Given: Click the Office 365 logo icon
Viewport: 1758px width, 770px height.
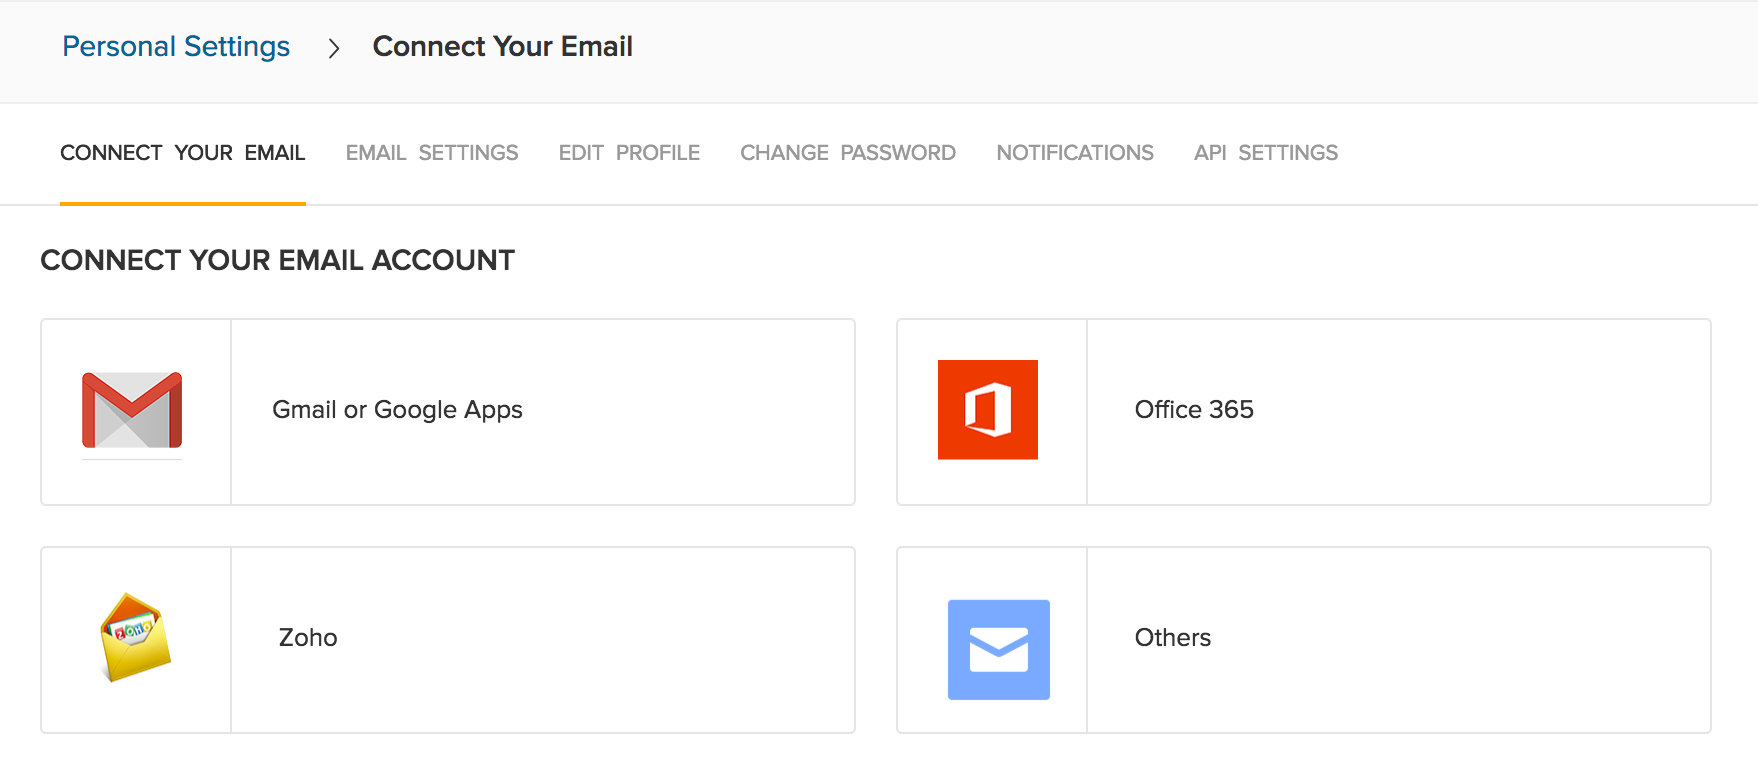Looking at the screenshot, I should coord(988,410).
